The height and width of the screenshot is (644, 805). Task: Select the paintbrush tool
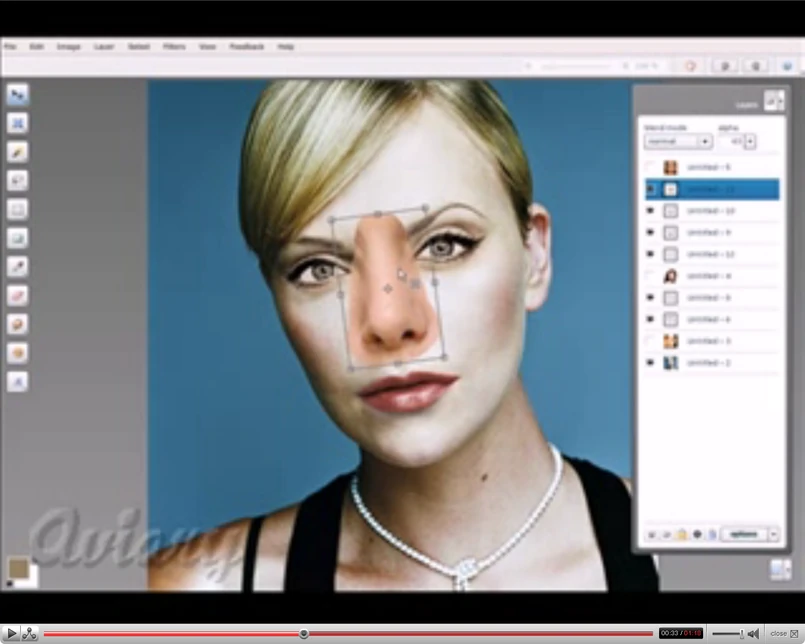tap(18, 152)
